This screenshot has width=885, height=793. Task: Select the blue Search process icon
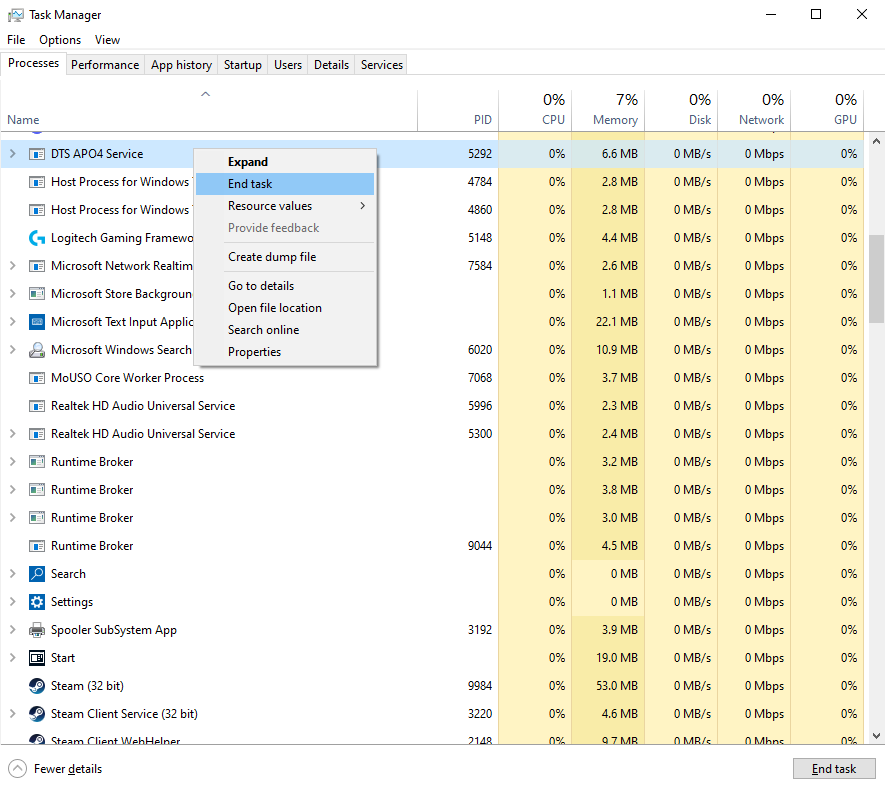click(37, 574)
